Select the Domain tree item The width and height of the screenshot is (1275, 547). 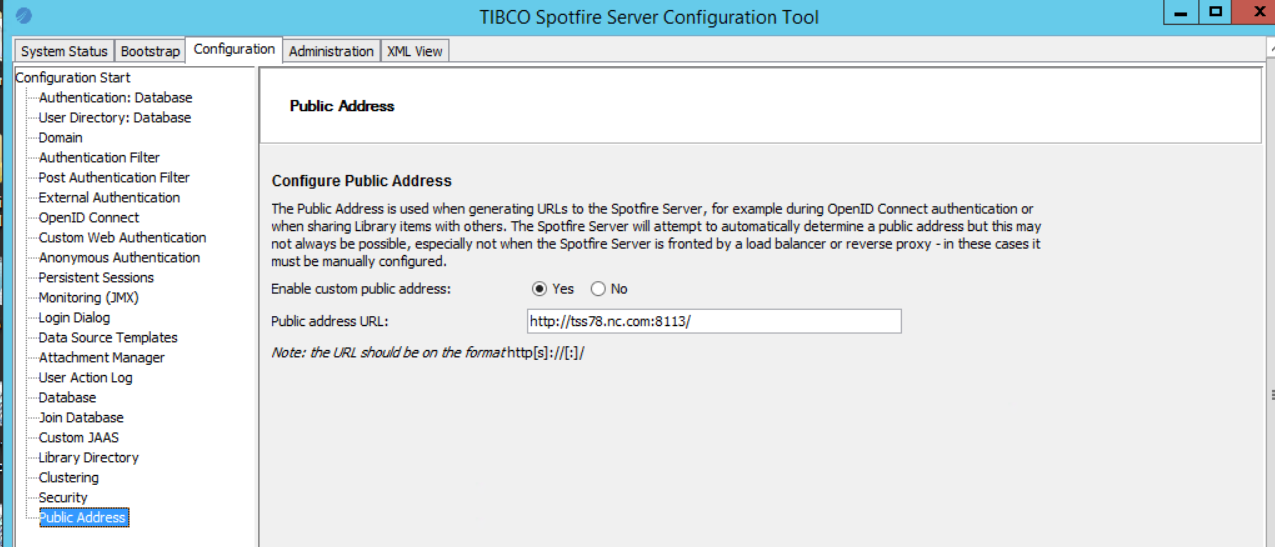pyautogui.click(x=60, y=138)
